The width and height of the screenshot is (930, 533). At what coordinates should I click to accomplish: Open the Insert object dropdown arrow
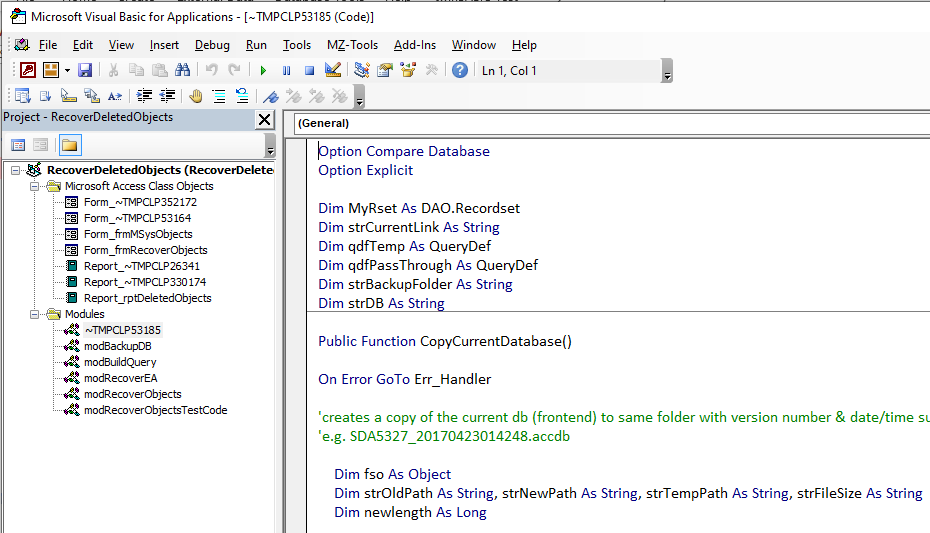tap(67, 71)
